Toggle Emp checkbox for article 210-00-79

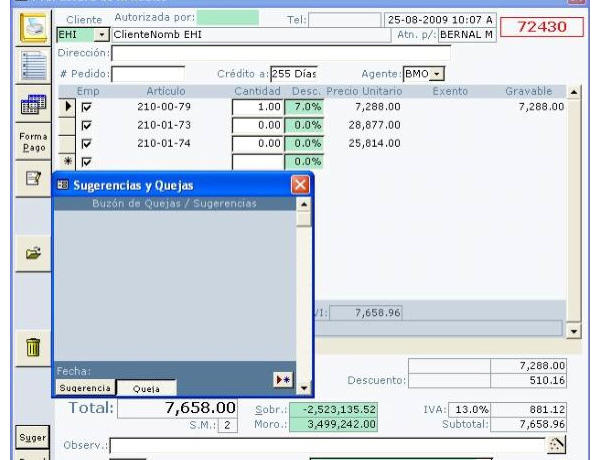click(86, 107)
